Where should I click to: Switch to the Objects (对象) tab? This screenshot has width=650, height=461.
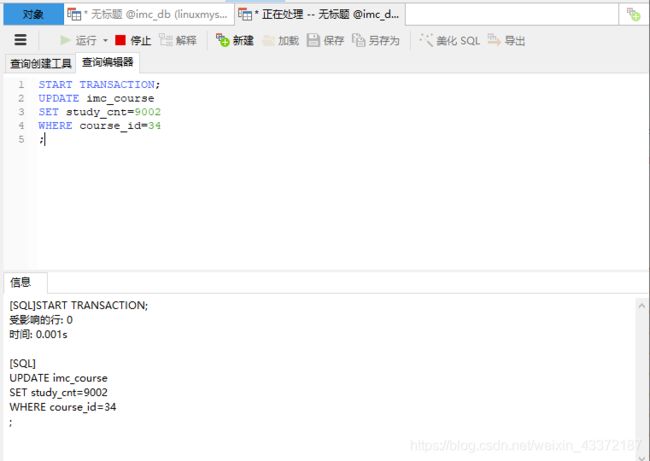33,15
